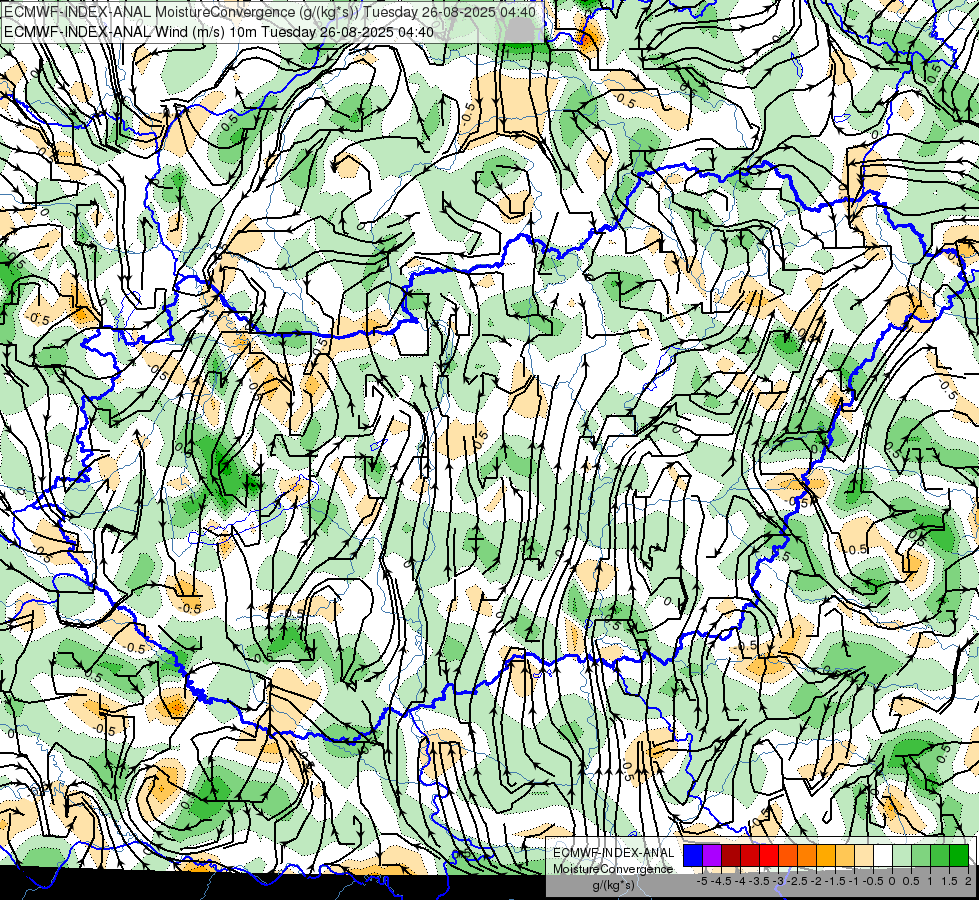Click the orange swatch (-2.5 to -2)
979x900 pixels.
tap(807, 855)
